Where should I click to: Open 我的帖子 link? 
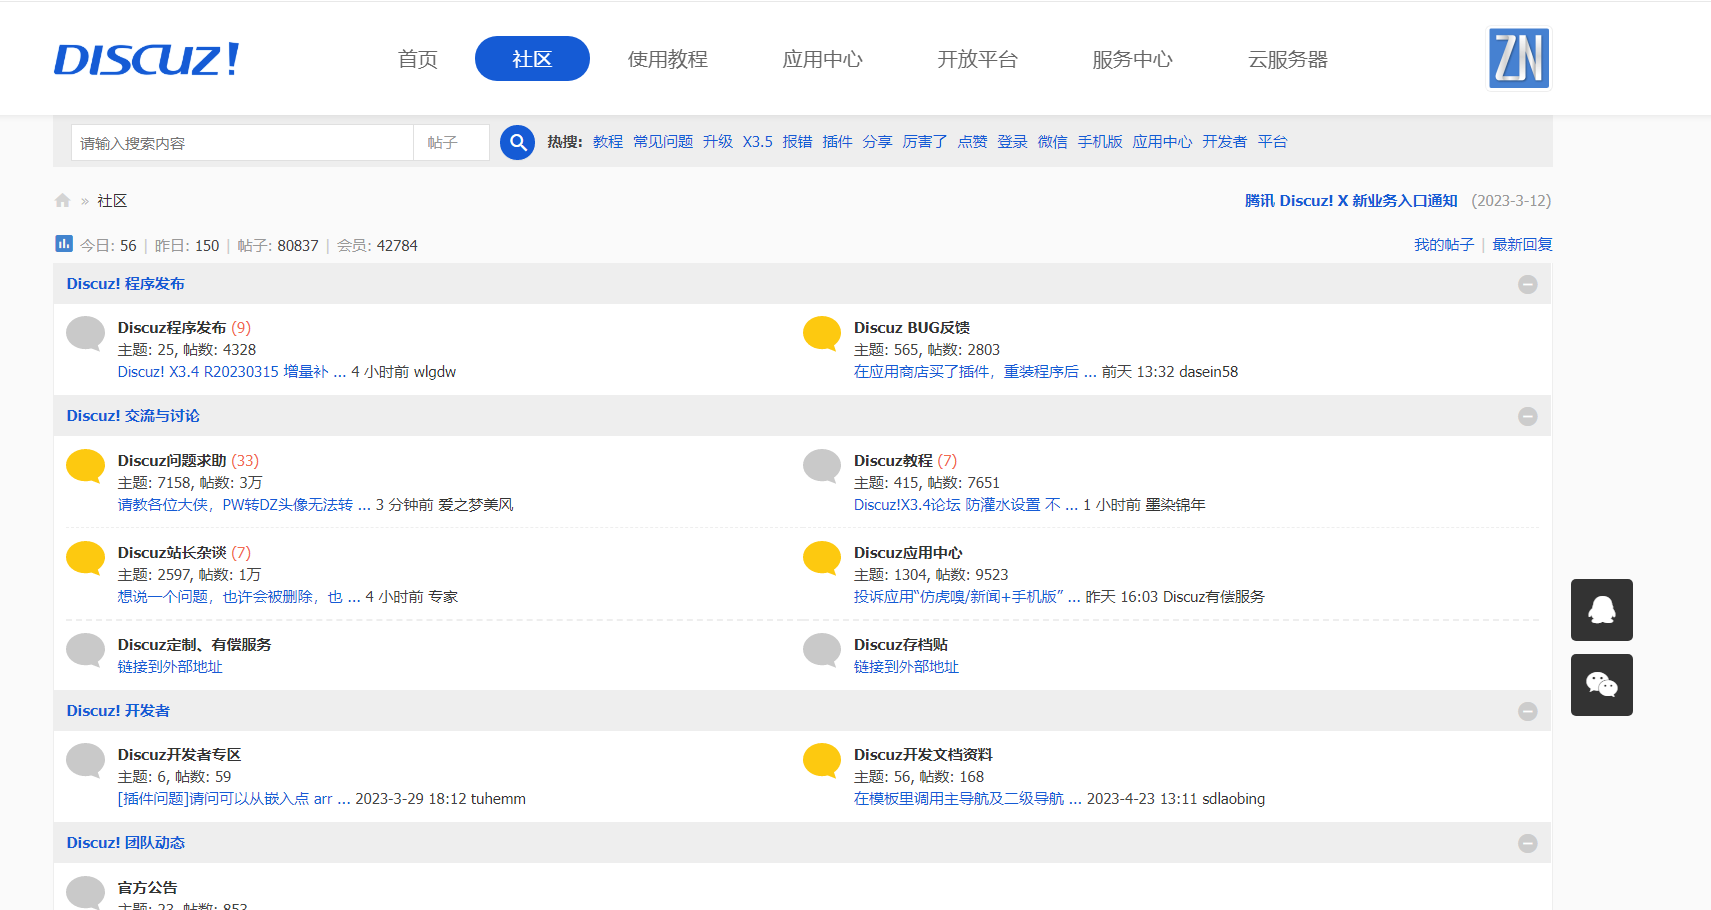[1444, 245]
